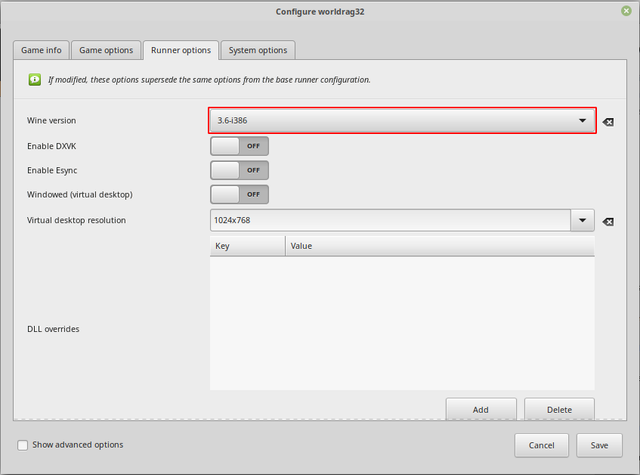
Task: Save the configuration
Action: point(599,445)
